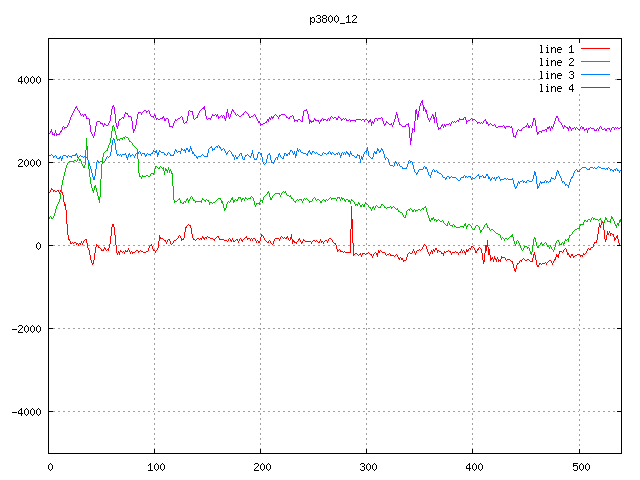The height and width of the screenshot is (480, 640).
Task: Click the x-axis label 100
Action: pos(156,467)
